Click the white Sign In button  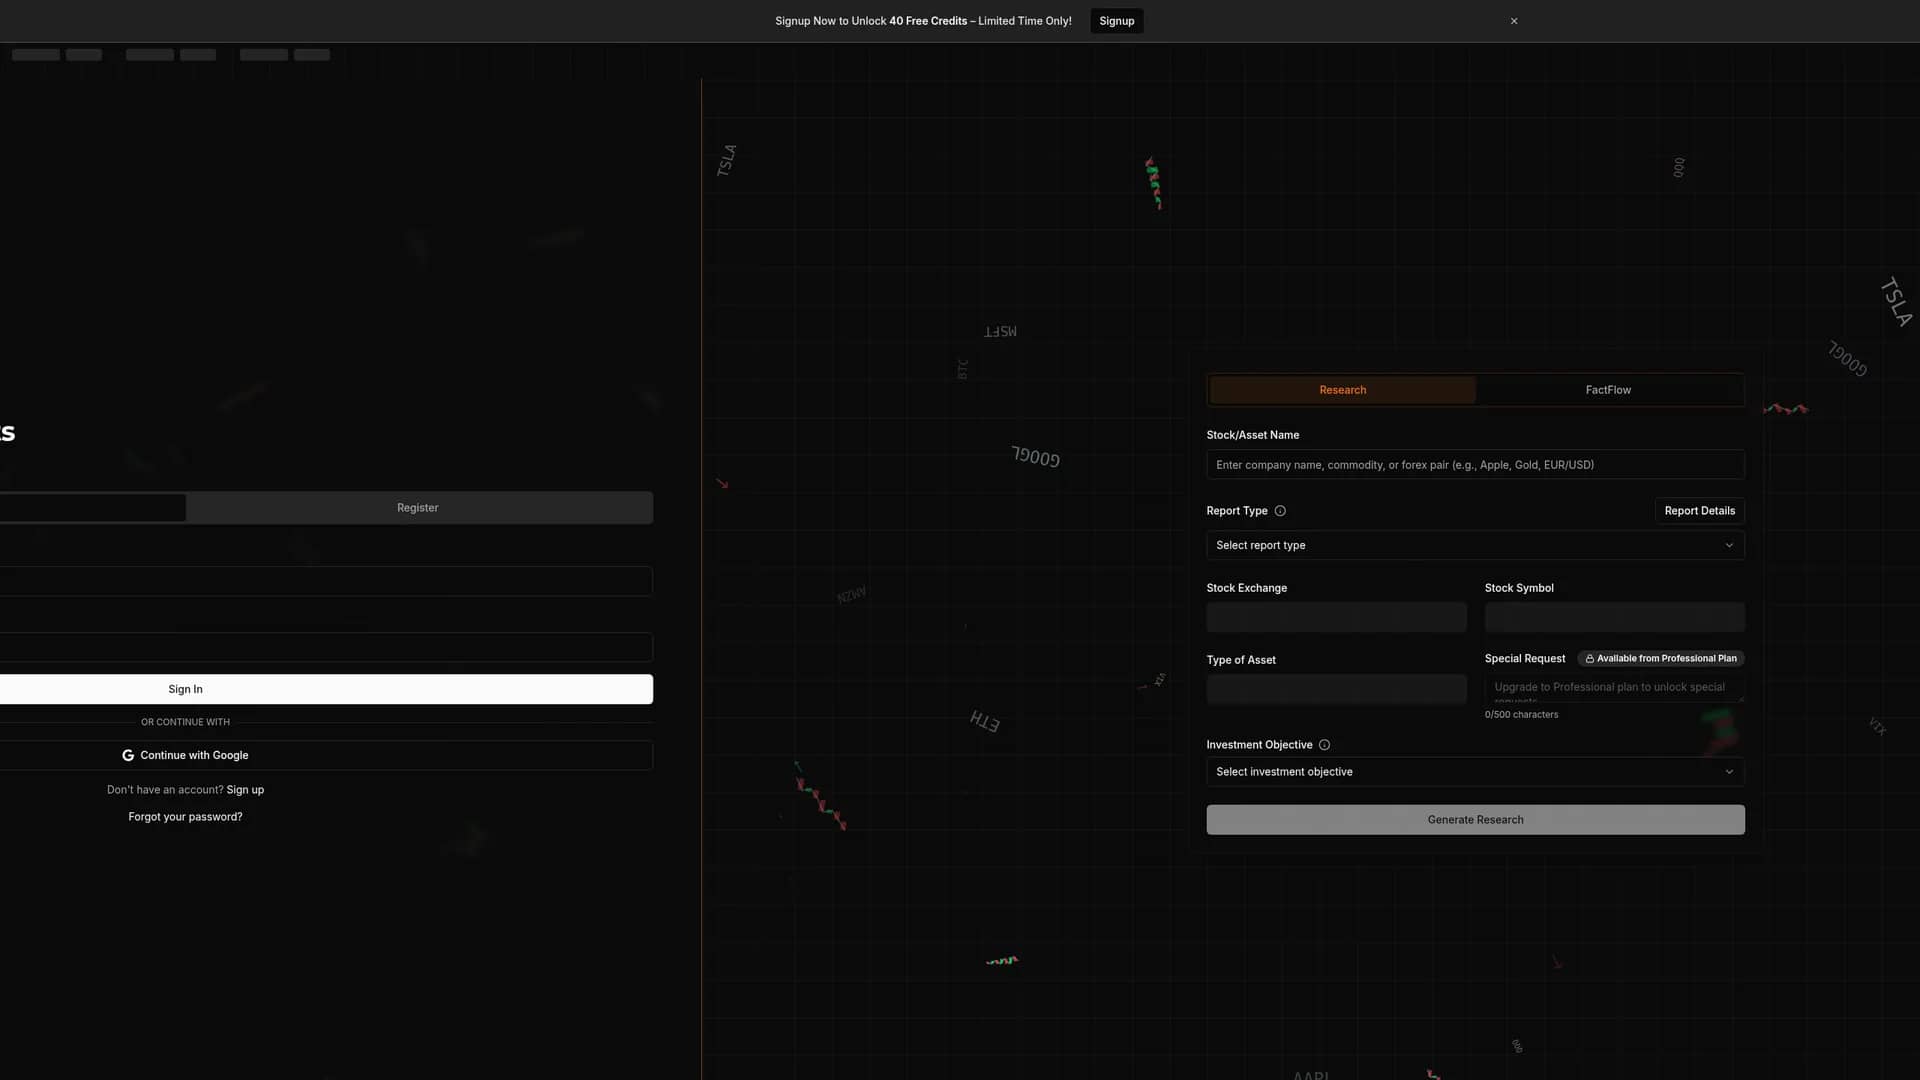tap(326, 689)
